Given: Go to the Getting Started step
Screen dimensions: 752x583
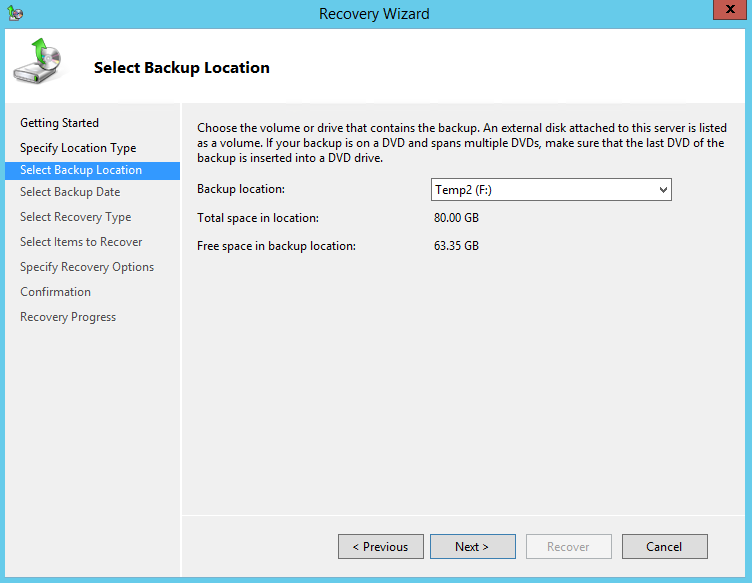Looking at the screenshot, I should pos(59,123).
